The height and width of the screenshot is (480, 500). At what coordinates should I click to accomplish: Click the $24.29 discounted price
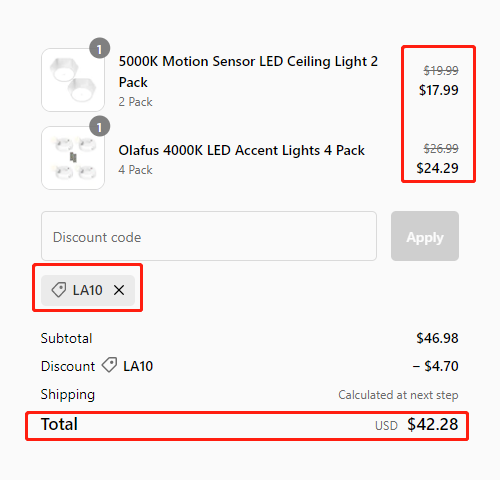437,168
